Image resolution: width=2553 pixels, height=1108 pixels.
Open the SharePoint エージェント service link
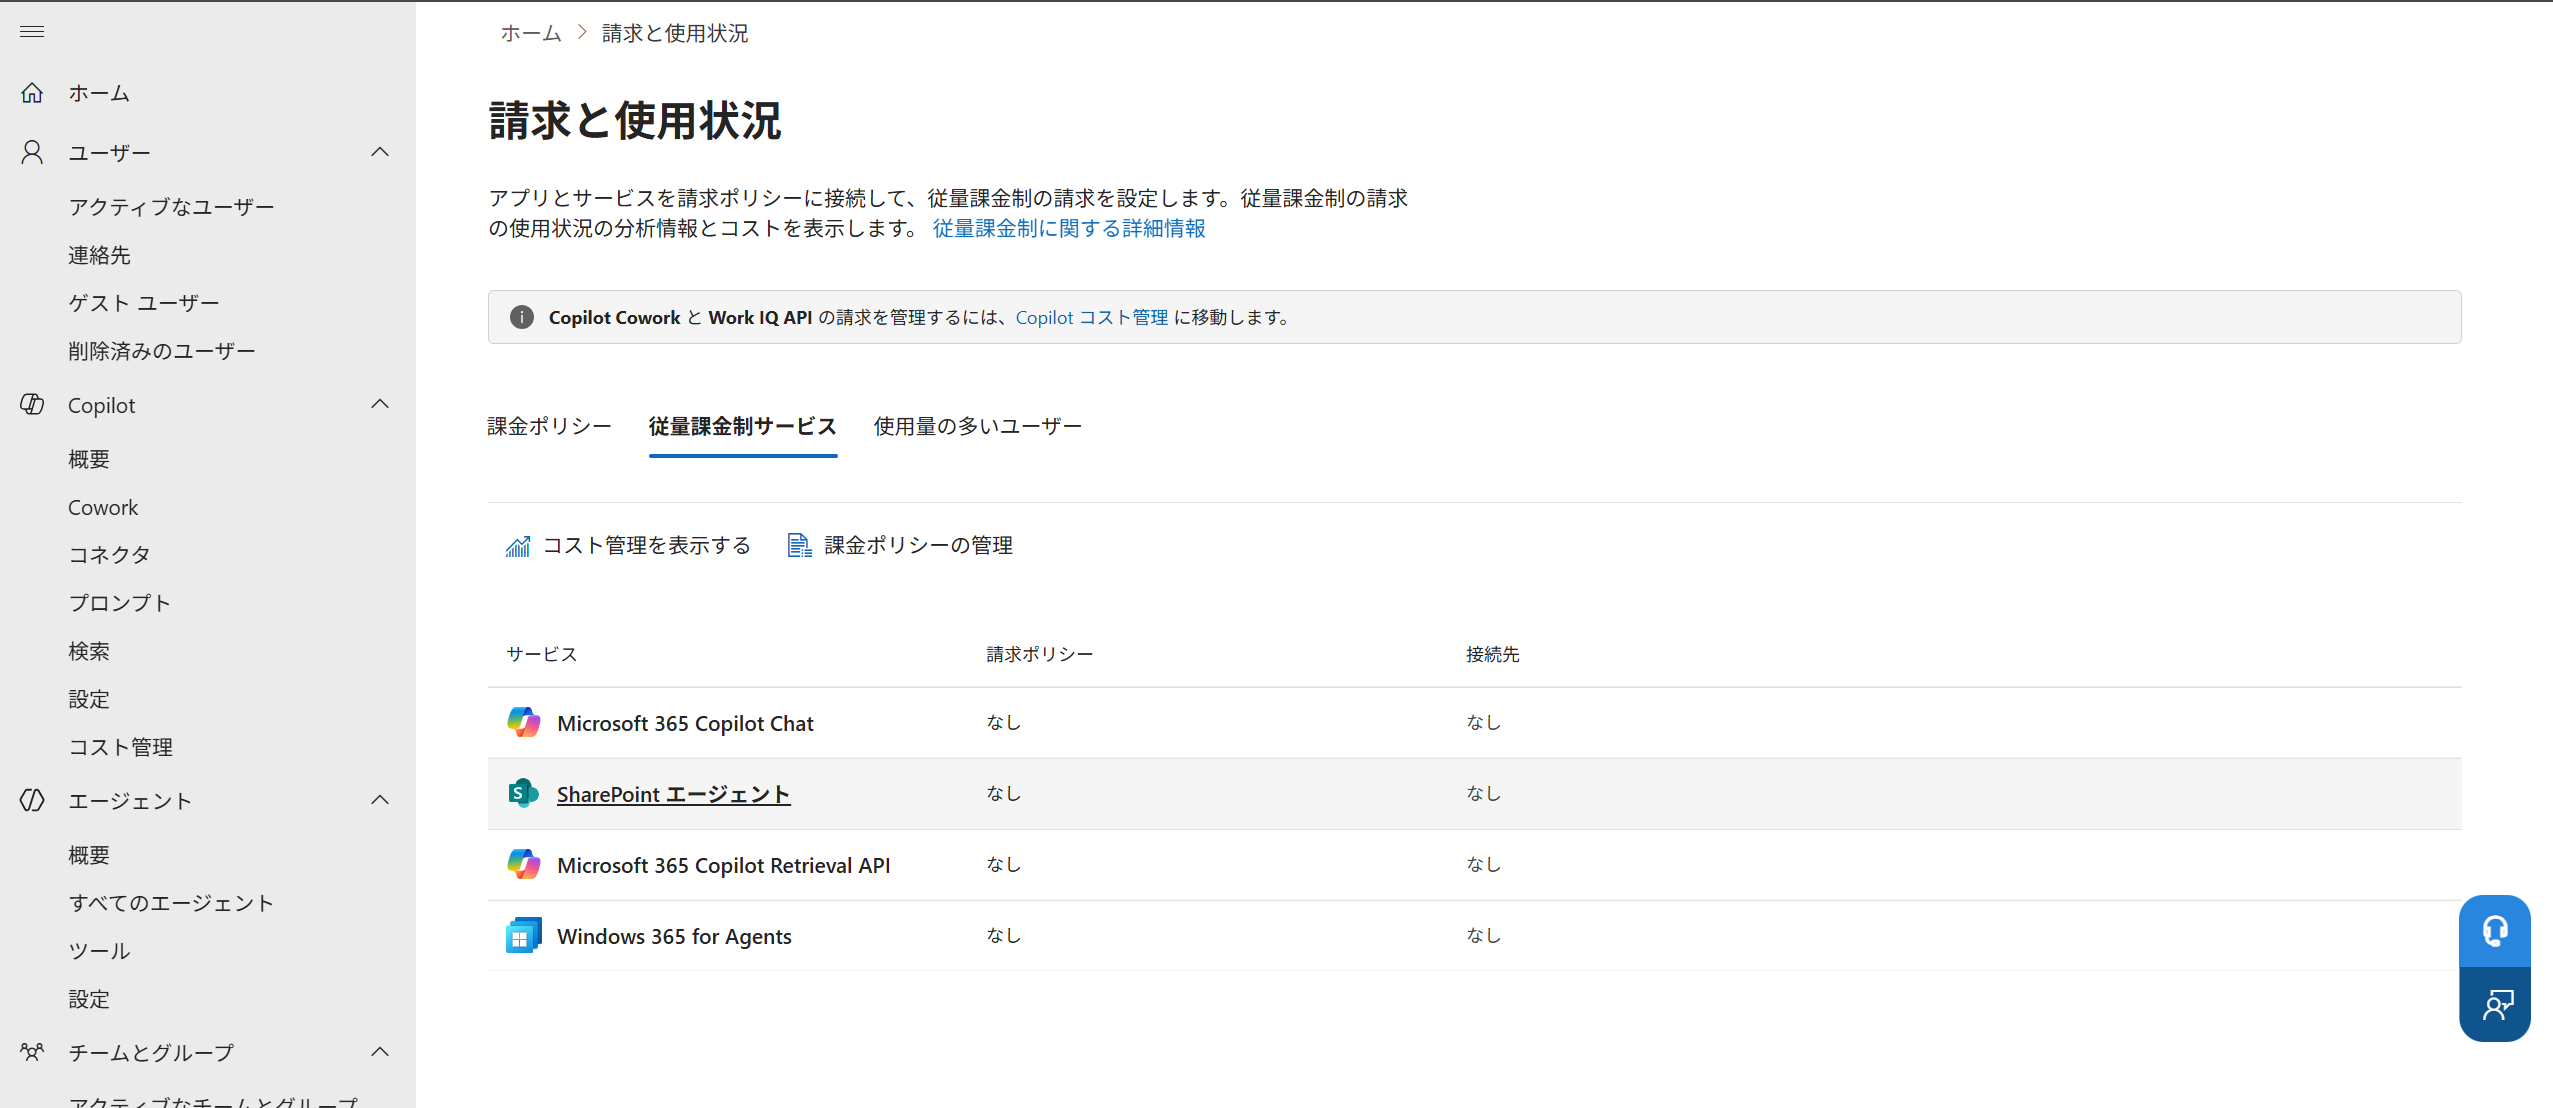(673, 794)
